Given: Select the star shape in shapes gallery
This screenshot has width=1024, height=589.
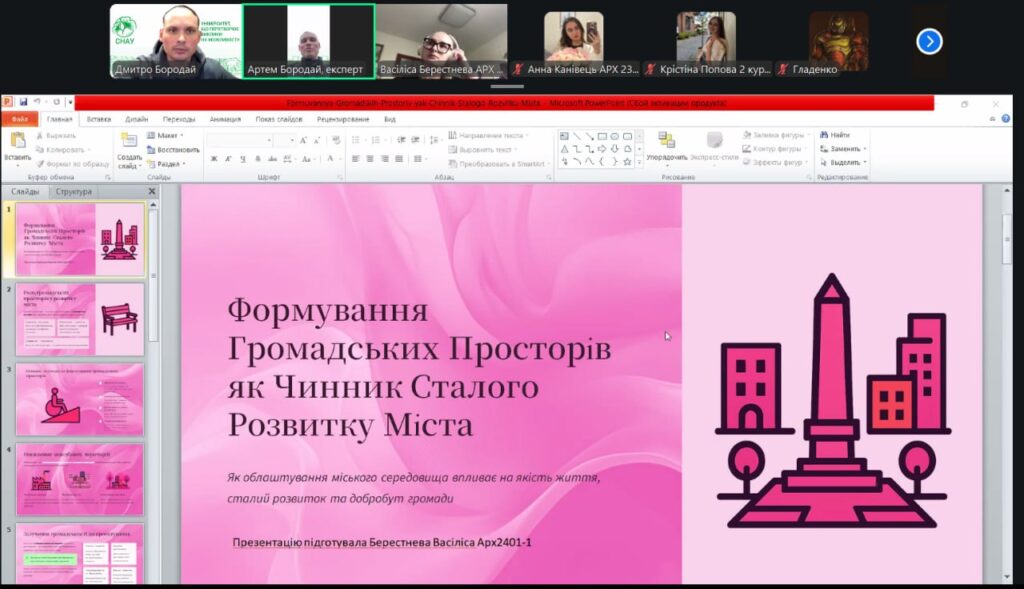Looking at the screenshot, I should click(x=627, y=162).
